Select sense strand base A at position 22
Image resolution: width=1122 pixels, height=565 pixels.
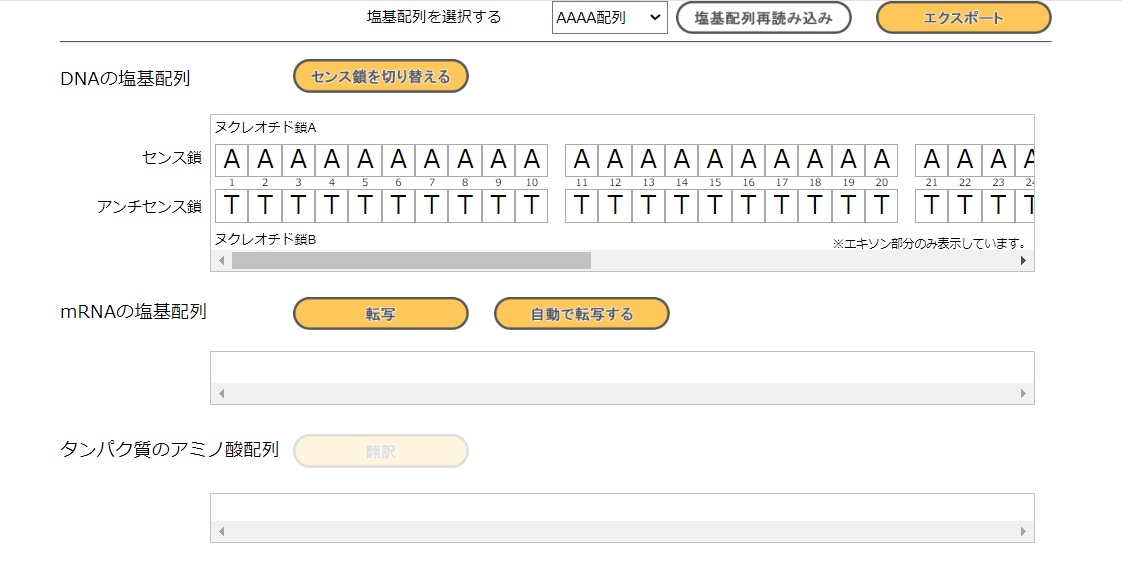point(965,160)
